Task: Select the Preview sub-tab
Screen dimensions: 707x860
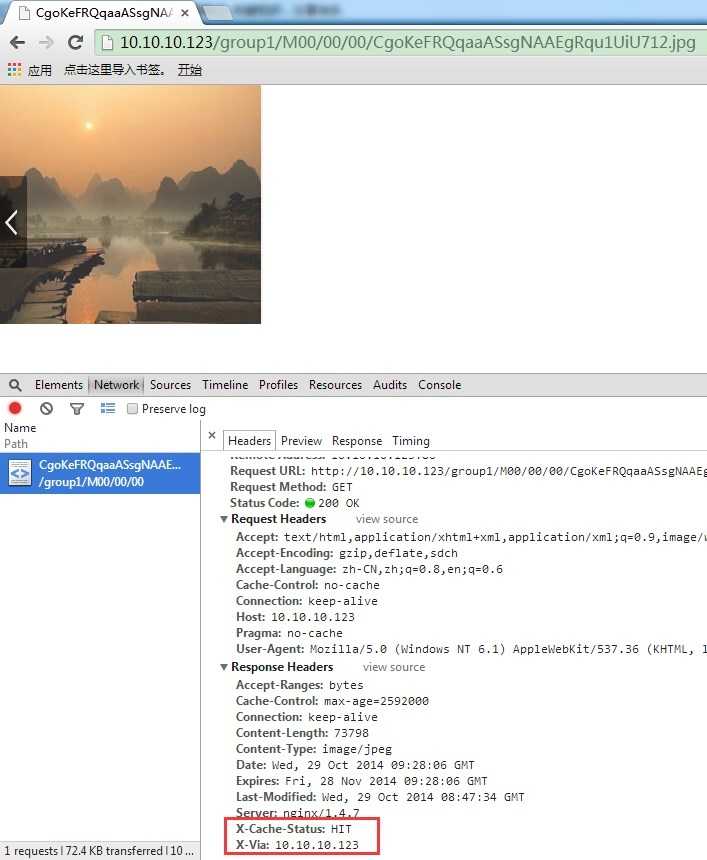Action: 301,441
